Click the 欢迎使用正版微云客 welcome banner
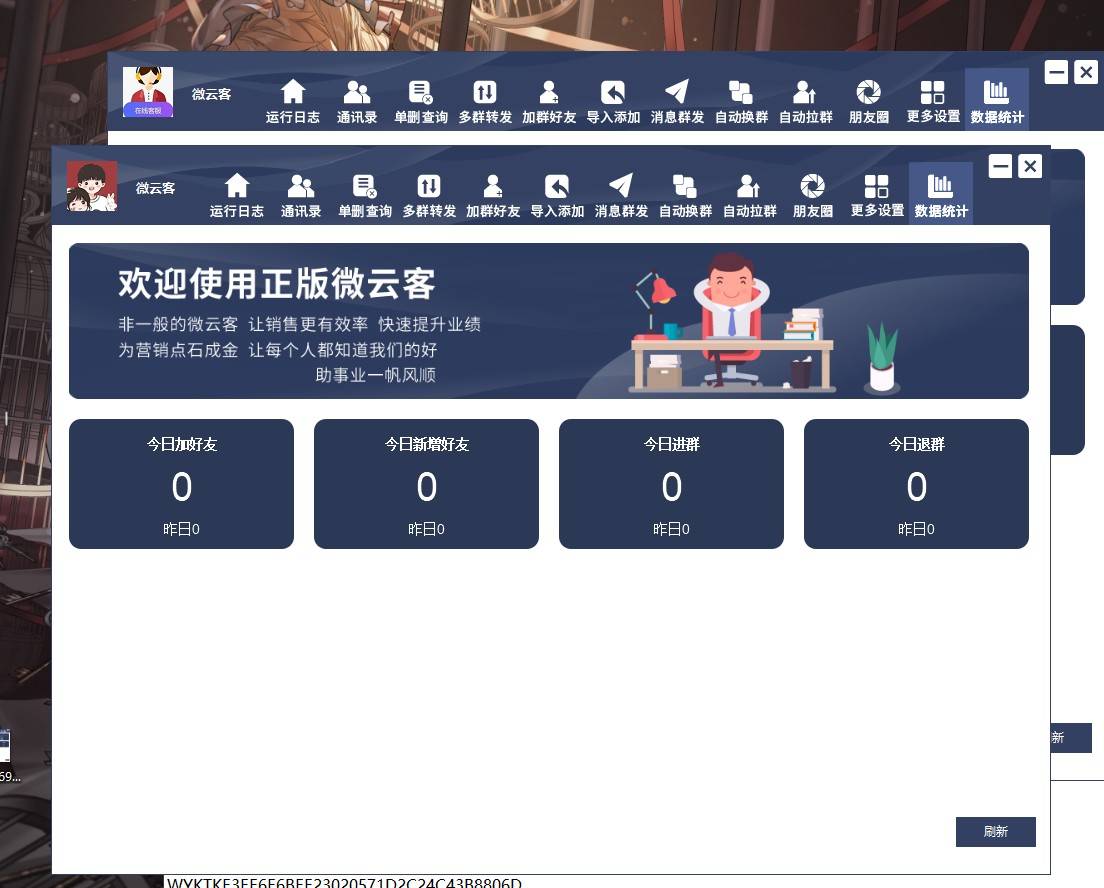Screen dimensions: 1104x888 [548, 321]
